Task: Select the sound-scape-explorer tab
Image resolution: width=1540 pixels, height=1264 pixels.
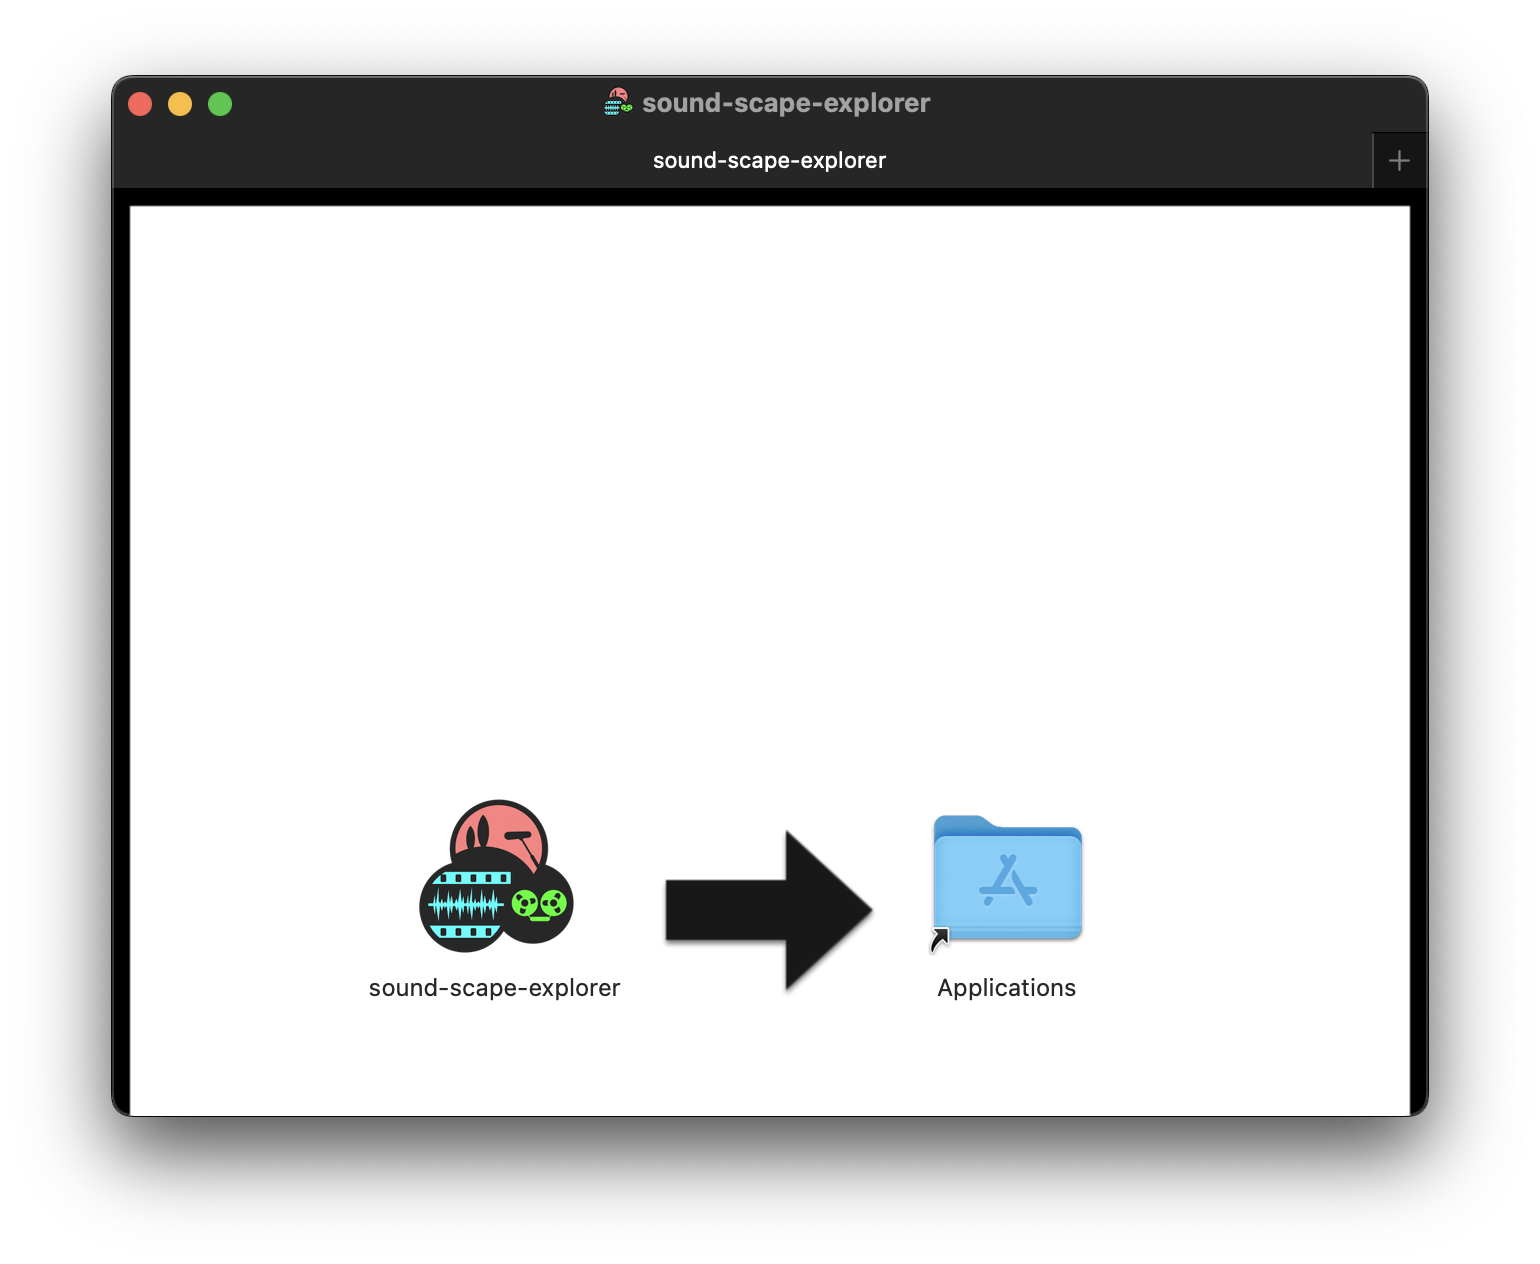Action: click(768, 161)
